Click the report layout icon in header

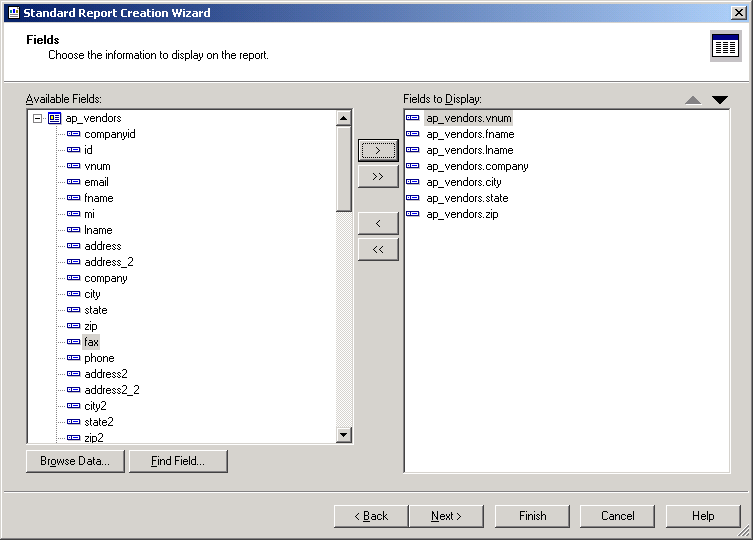pyautogui.click(x=725, y=46)
